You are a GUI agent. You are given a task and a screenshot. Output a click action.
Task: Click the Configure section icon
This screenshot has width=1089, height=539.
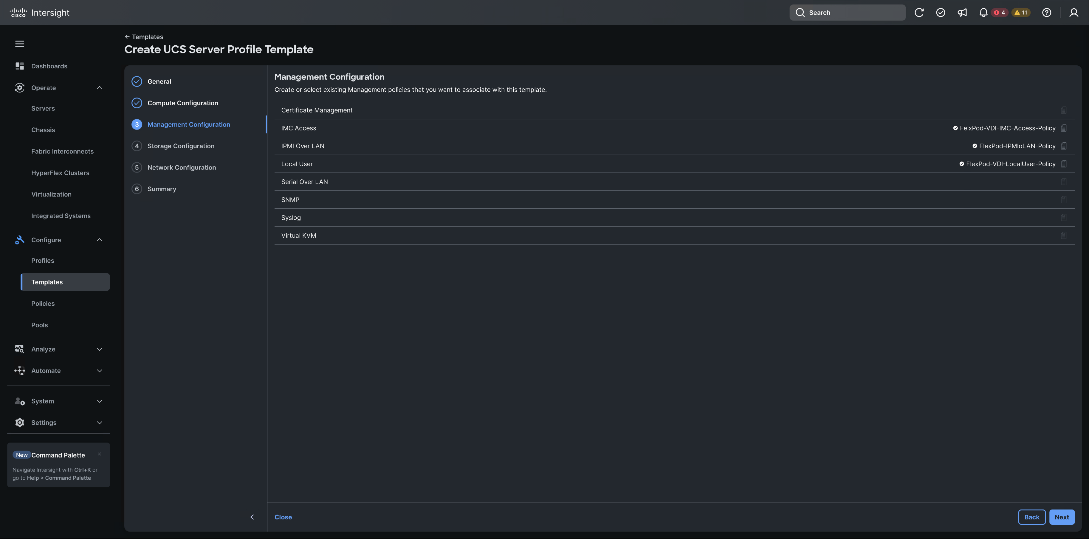click(x=19, y=240)
